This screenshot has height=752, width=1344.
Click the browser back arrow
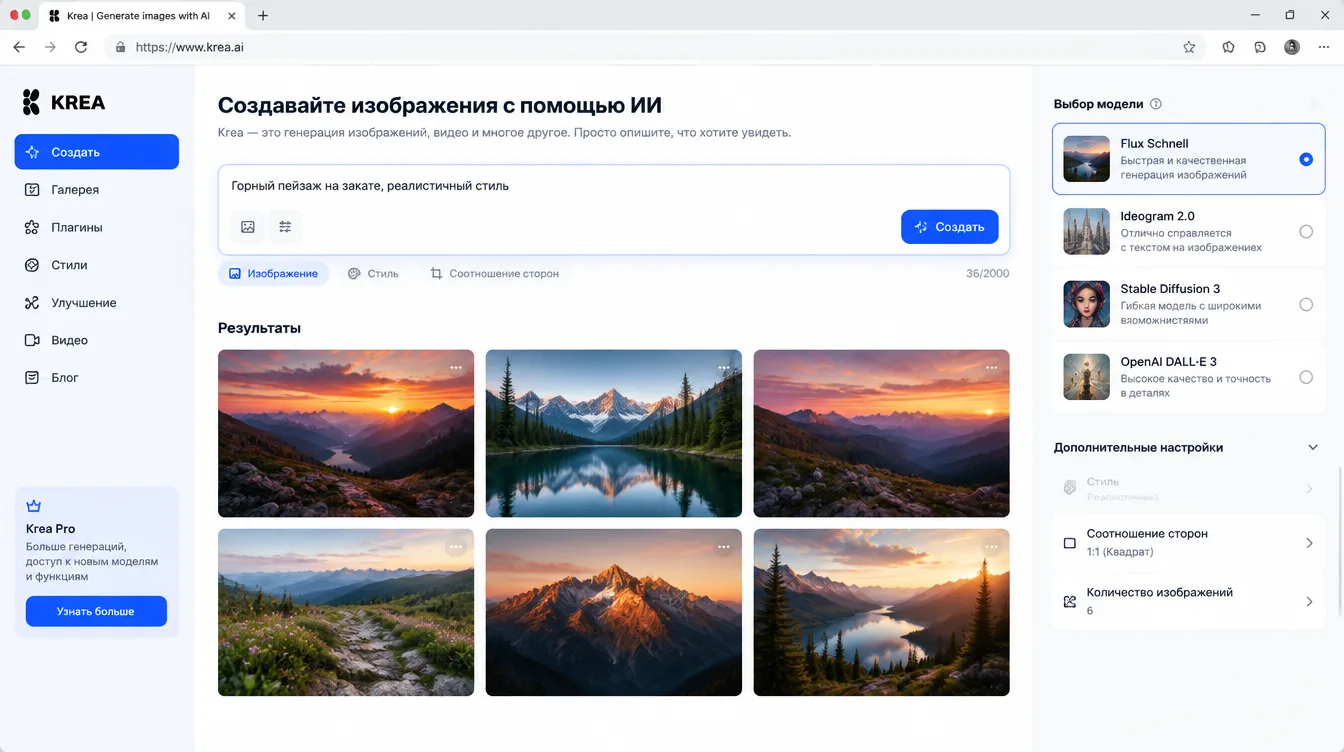click(x=19, y=47)
